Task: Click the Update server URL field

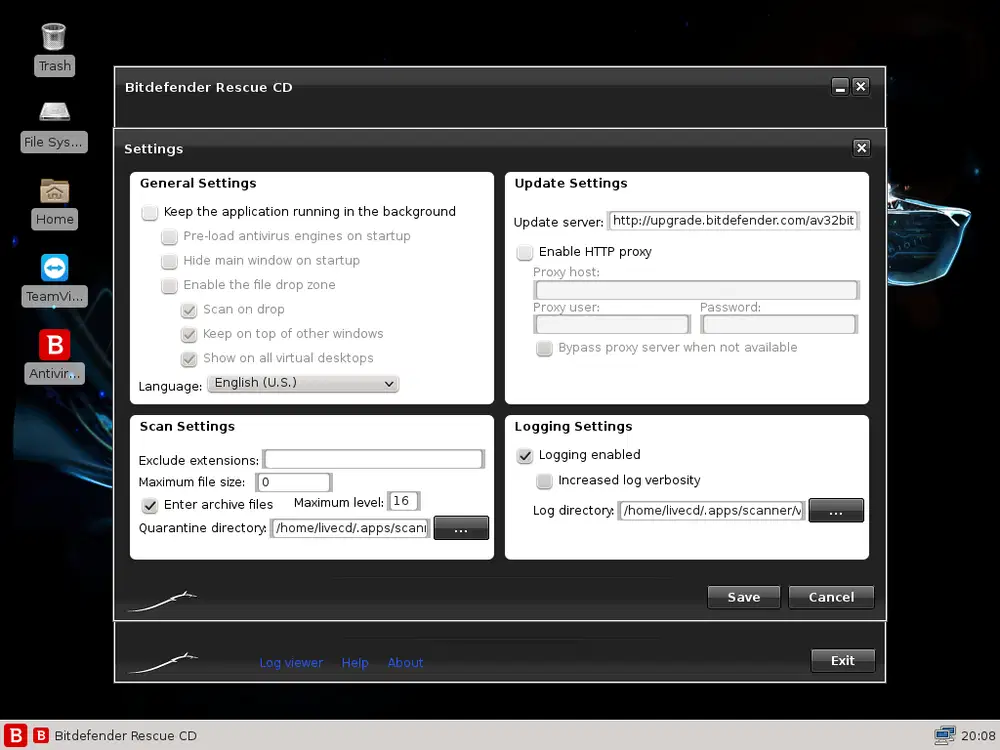Action: [x=733, y=221]
